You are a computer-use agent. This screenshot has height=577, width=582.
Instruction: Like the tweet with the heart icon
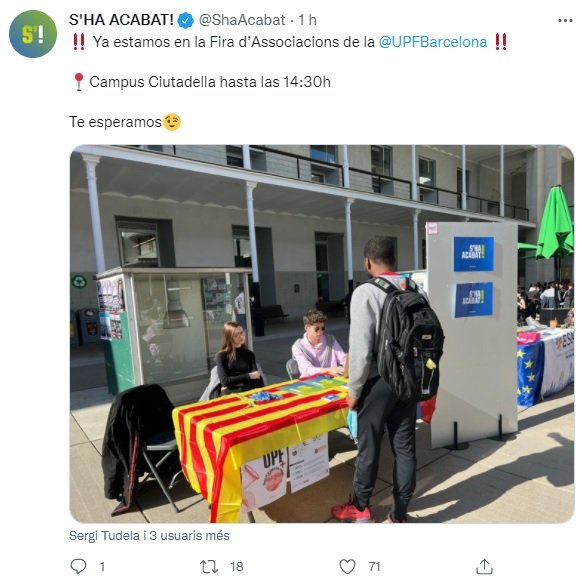[x=347, y=566]
